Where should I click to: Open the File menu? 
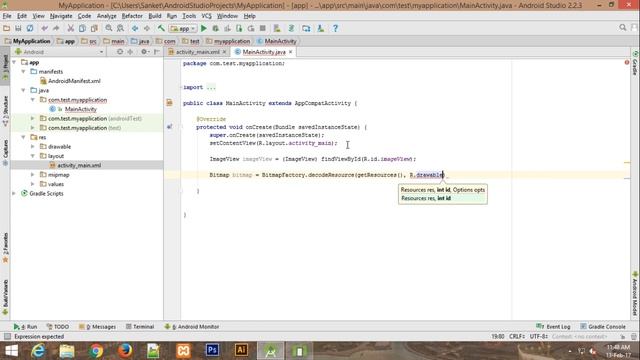tap(7, 16)
